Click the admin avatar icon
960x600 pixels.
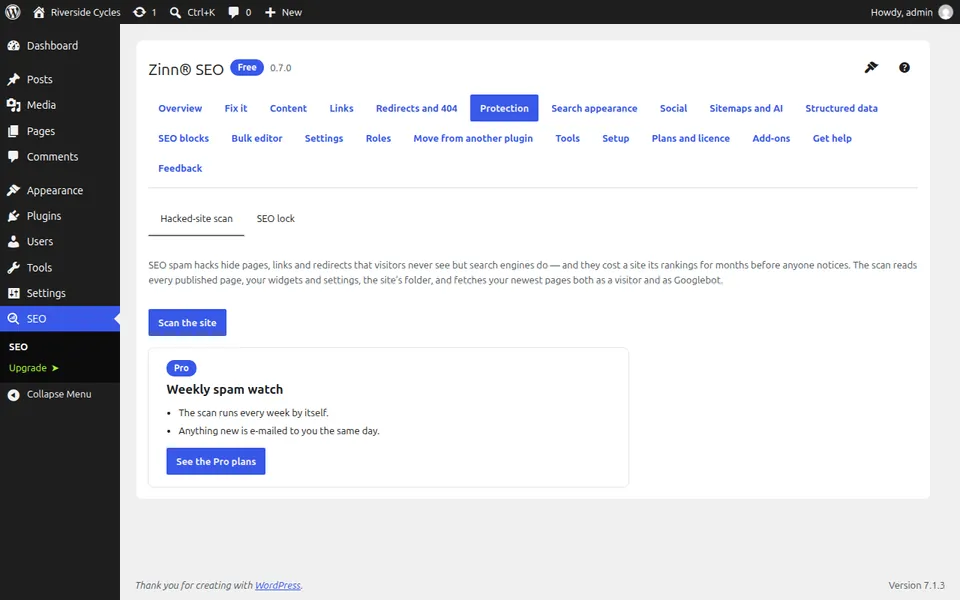click(945, 12)
